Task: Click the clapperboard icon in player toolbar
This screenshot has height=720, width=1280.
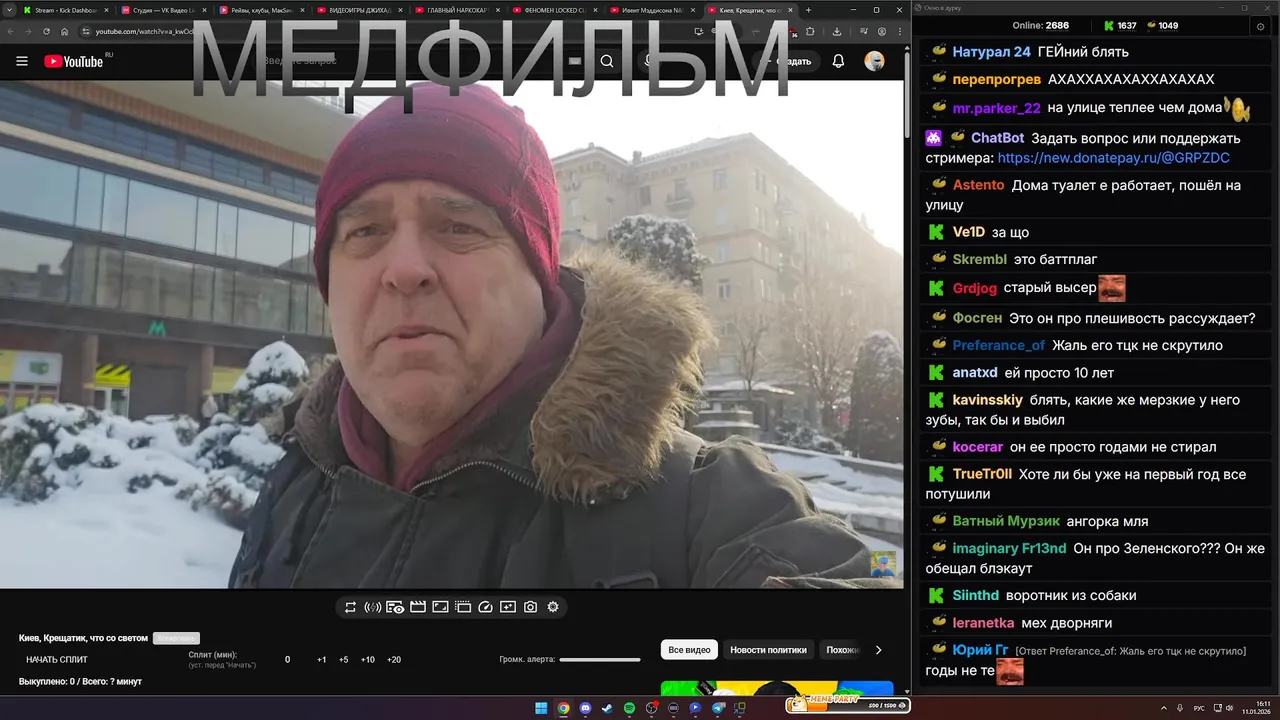Action: coord(418,607)
